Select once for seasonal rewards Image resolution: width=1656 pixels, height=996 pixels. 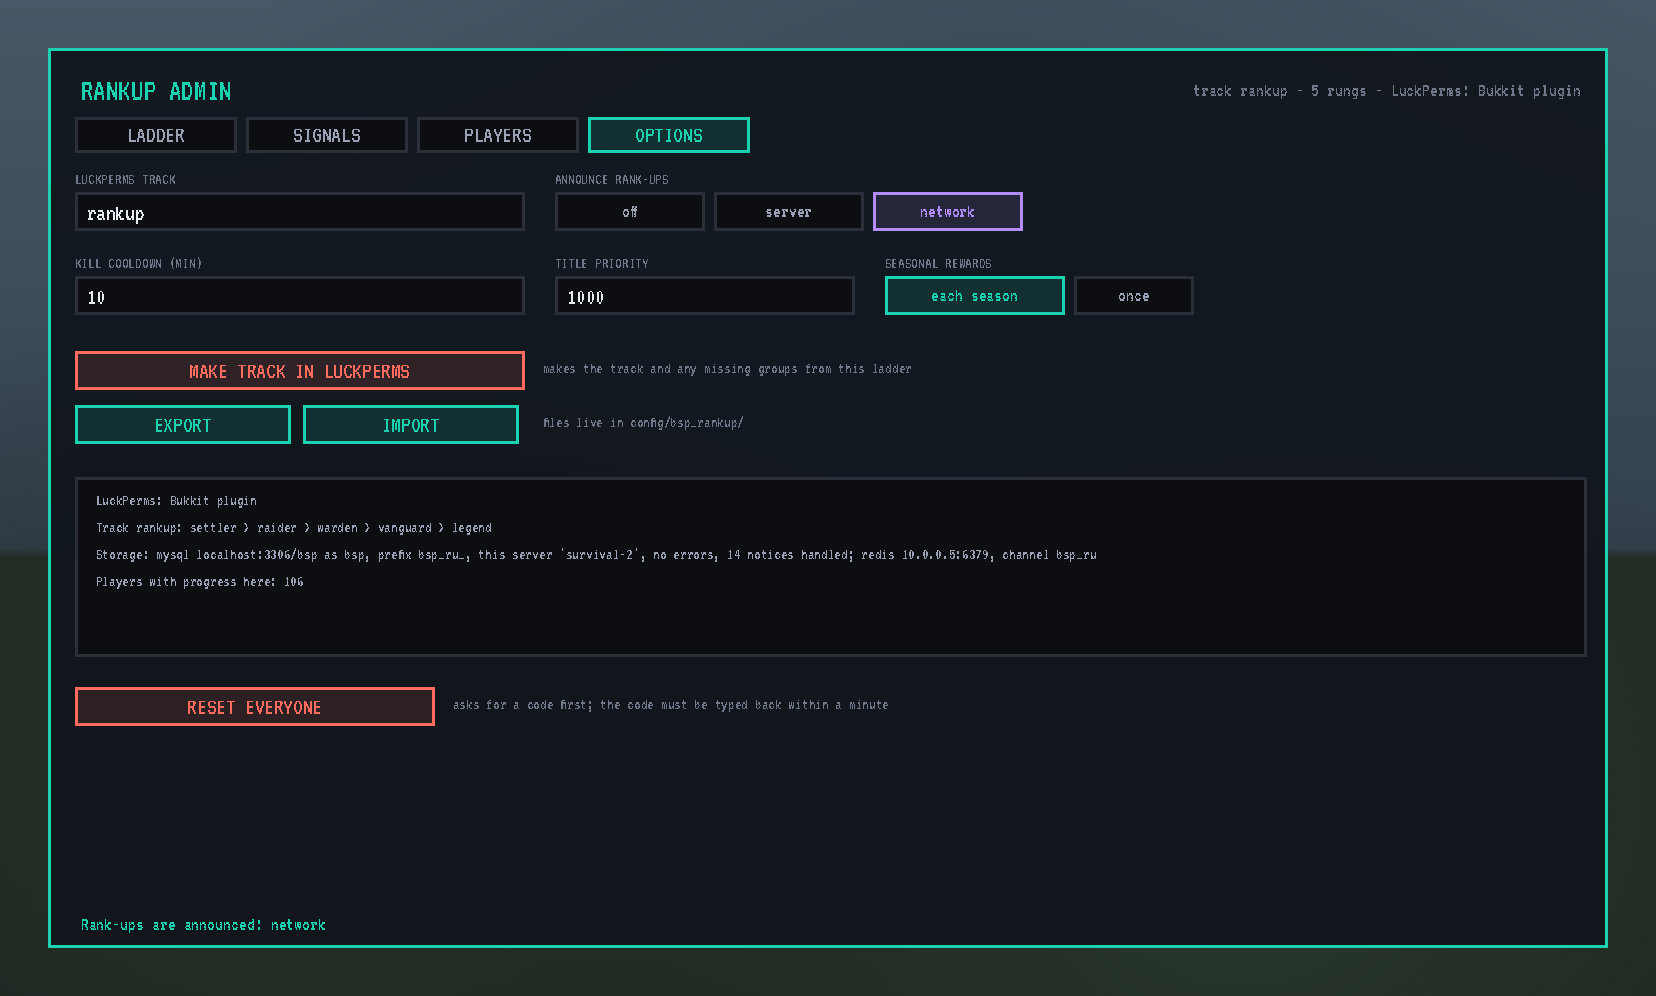(1134, 296)
